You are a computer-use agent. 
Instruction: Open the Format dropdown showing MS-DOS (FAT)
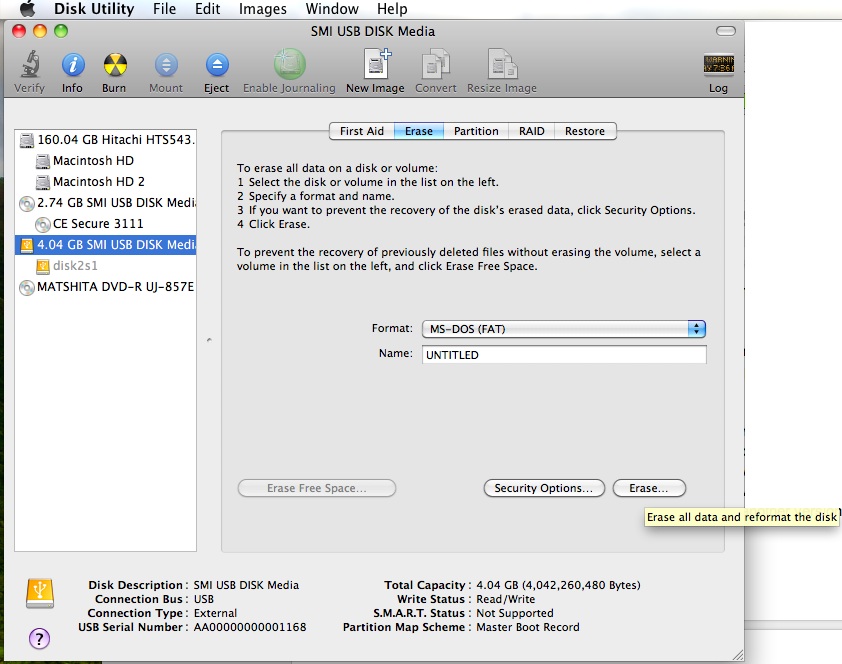point(564,329)
